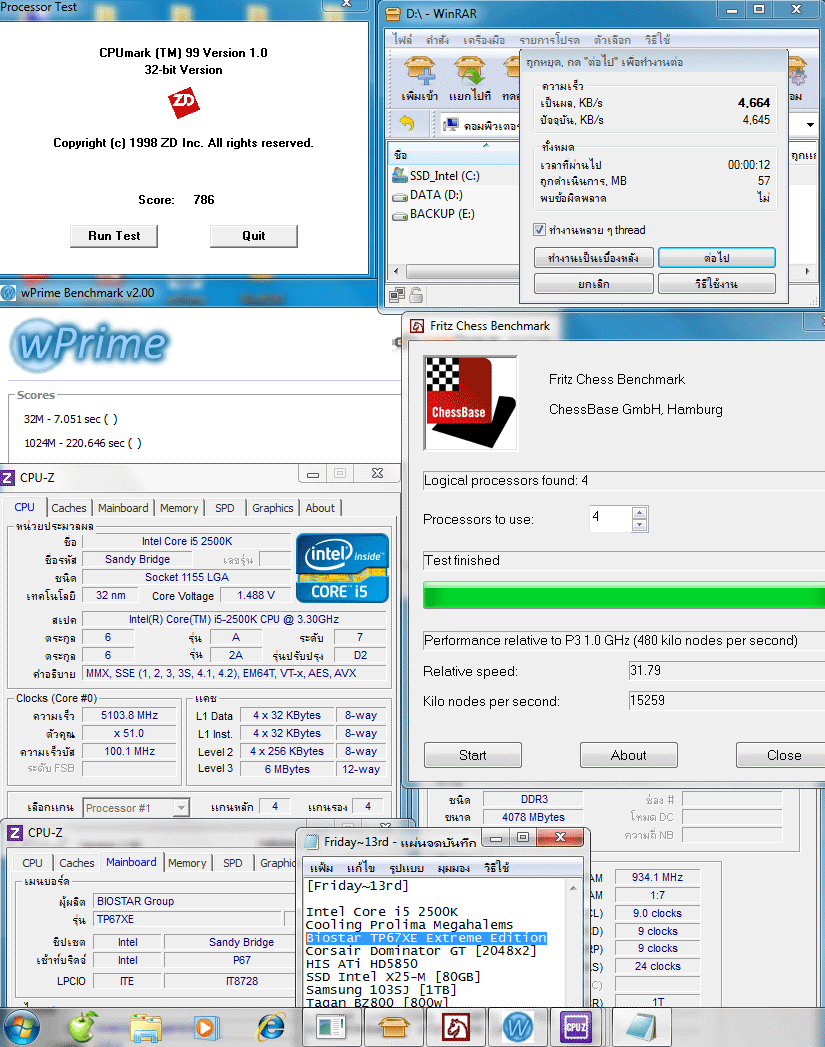825x1047 pixels.
Task: Select SSD_Intel (C:) drive
Action: (x=435, y=176)
